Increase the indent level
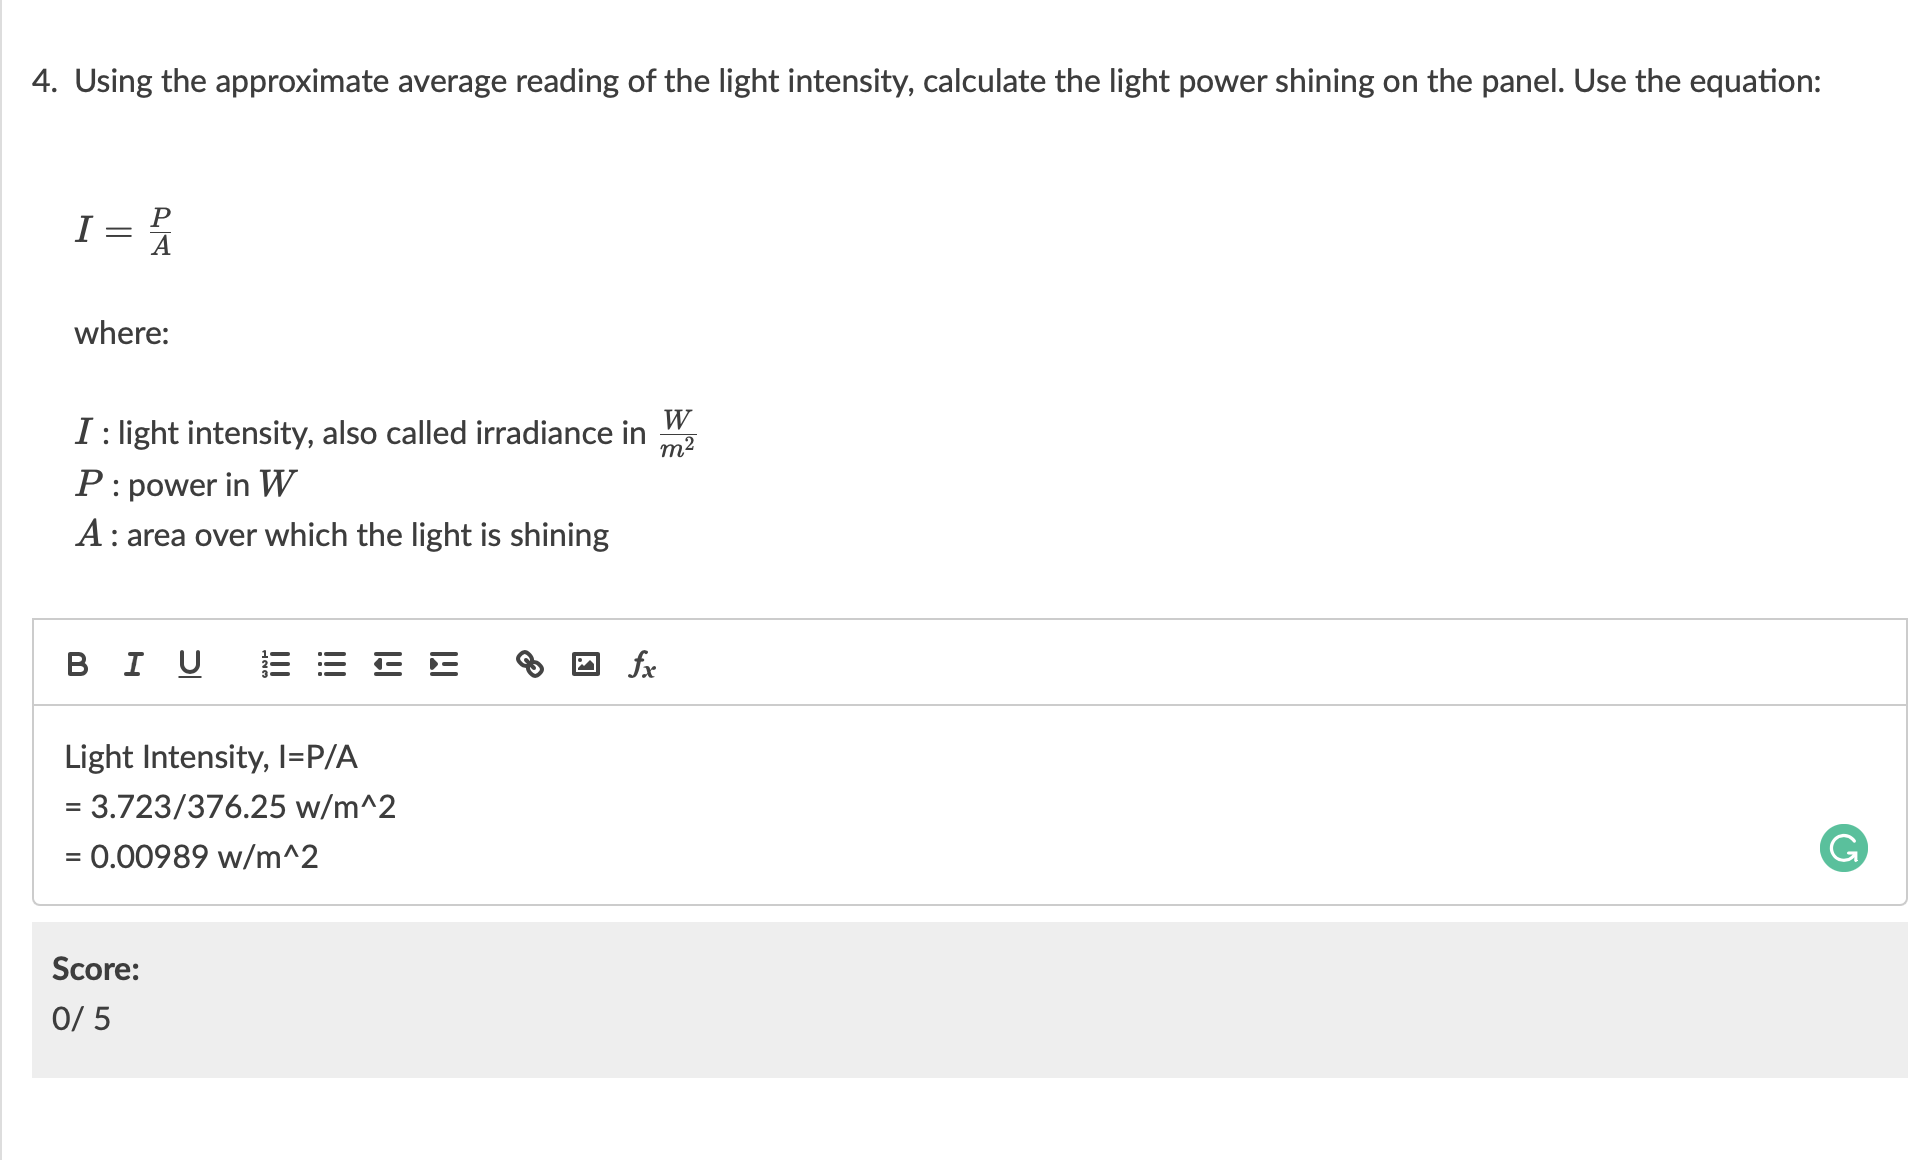The width and height of the screenshot is (1912, 1160). 443,664
